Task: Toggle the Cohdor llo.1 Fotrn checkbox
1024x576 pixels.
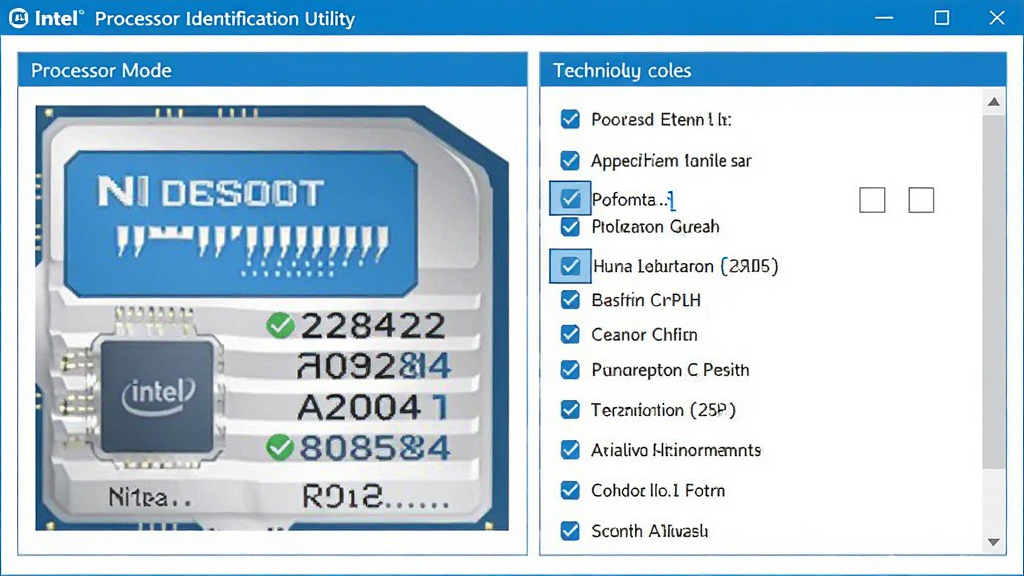Action: click(570, 490)
